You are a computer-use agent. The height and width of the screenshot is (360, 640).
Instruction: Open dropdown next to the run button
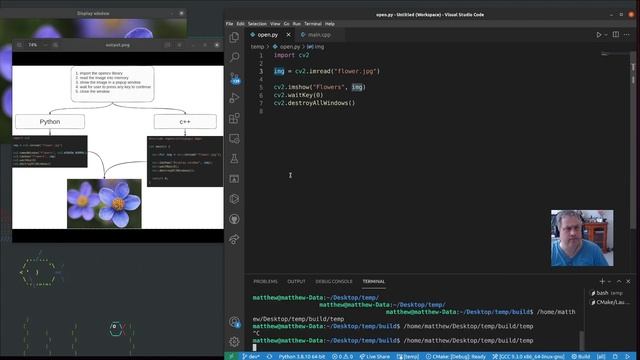tap(606, 35)
